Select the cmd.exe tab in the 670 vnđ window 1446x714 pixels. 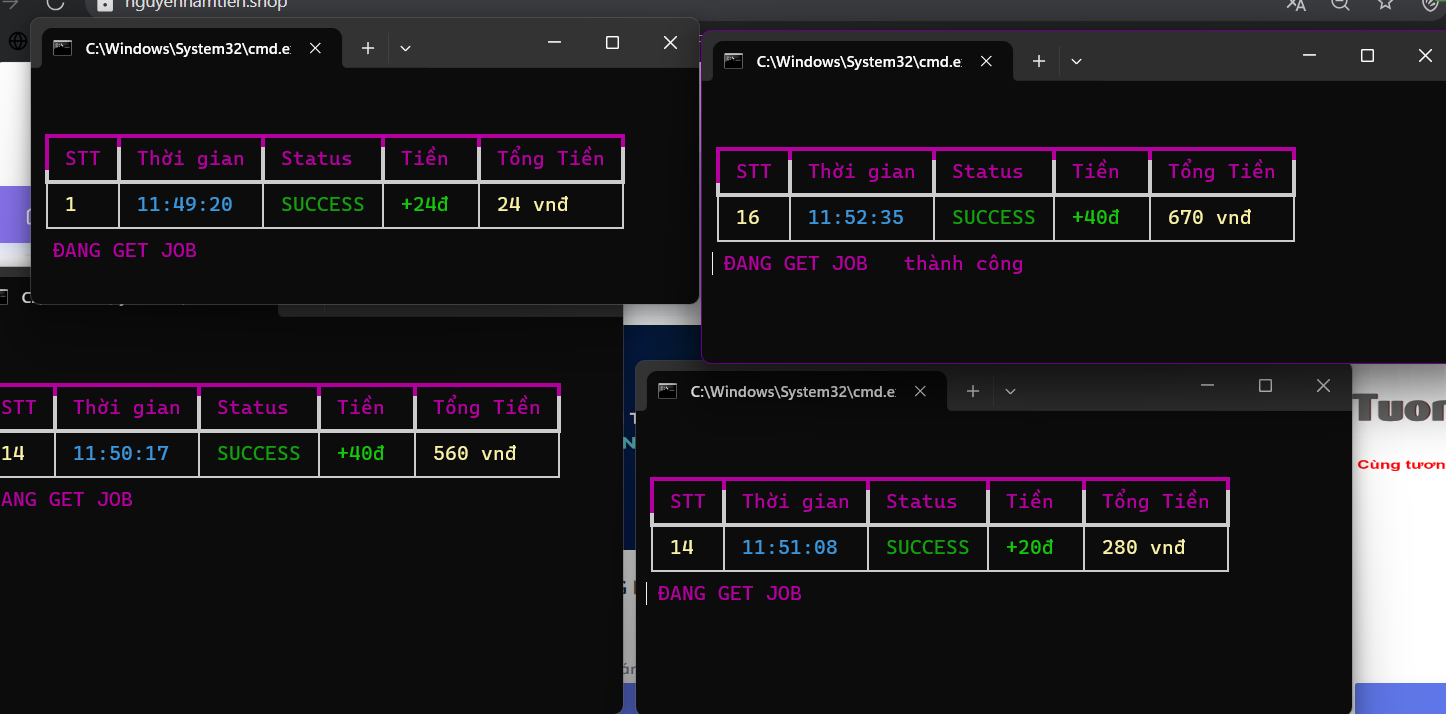[850, 61]
